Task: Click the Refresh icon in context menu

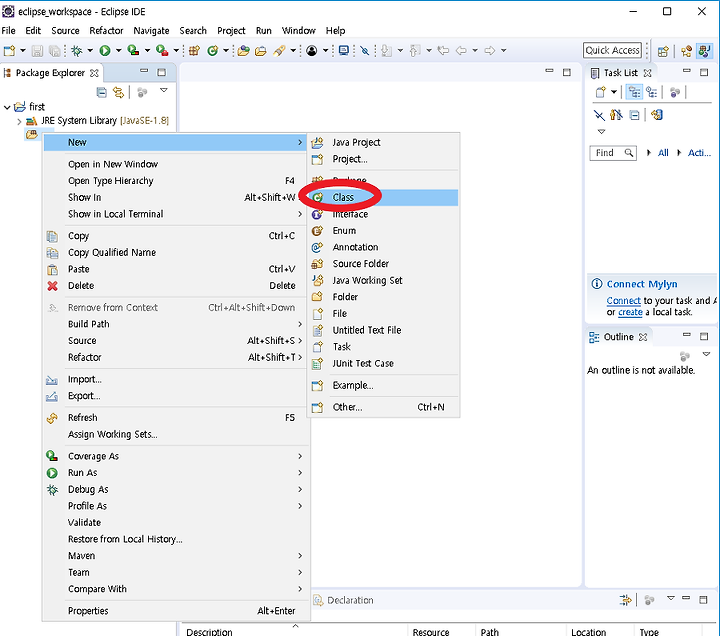Action: [x=52, y=418]
